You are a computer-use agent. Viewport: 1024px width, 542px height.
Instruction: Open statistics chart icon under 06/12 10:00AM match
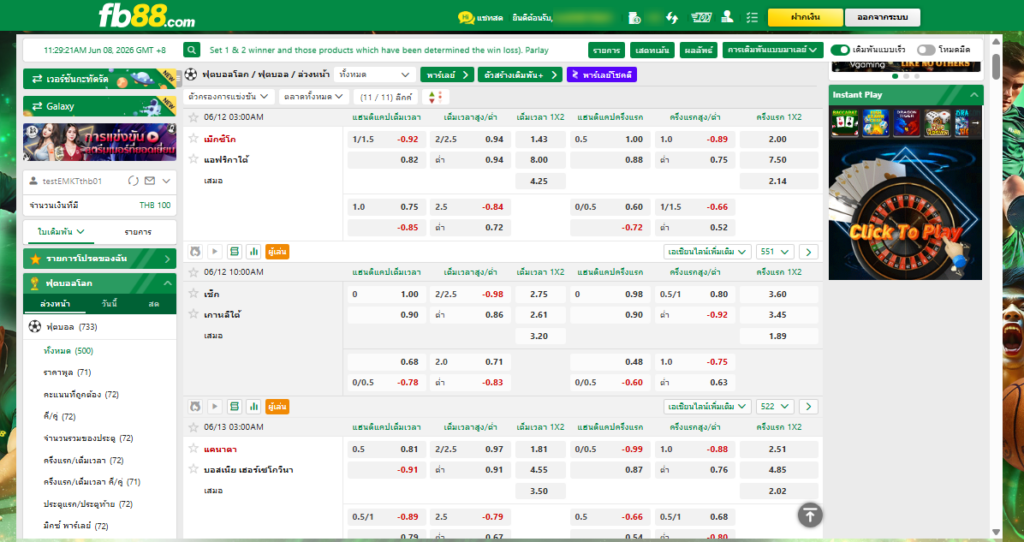pyautogui.click(x=253, y=406)
